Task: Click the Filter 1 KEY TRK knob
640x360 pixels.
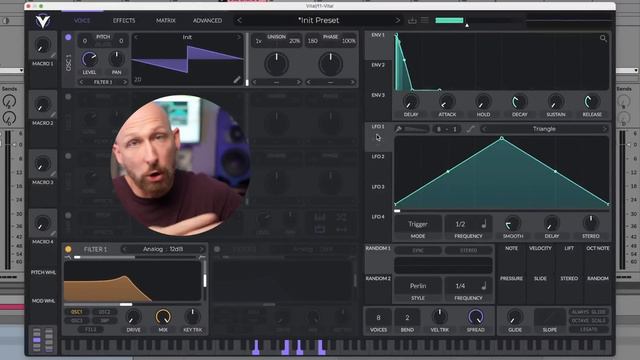Action: click(x=192, y=317)
